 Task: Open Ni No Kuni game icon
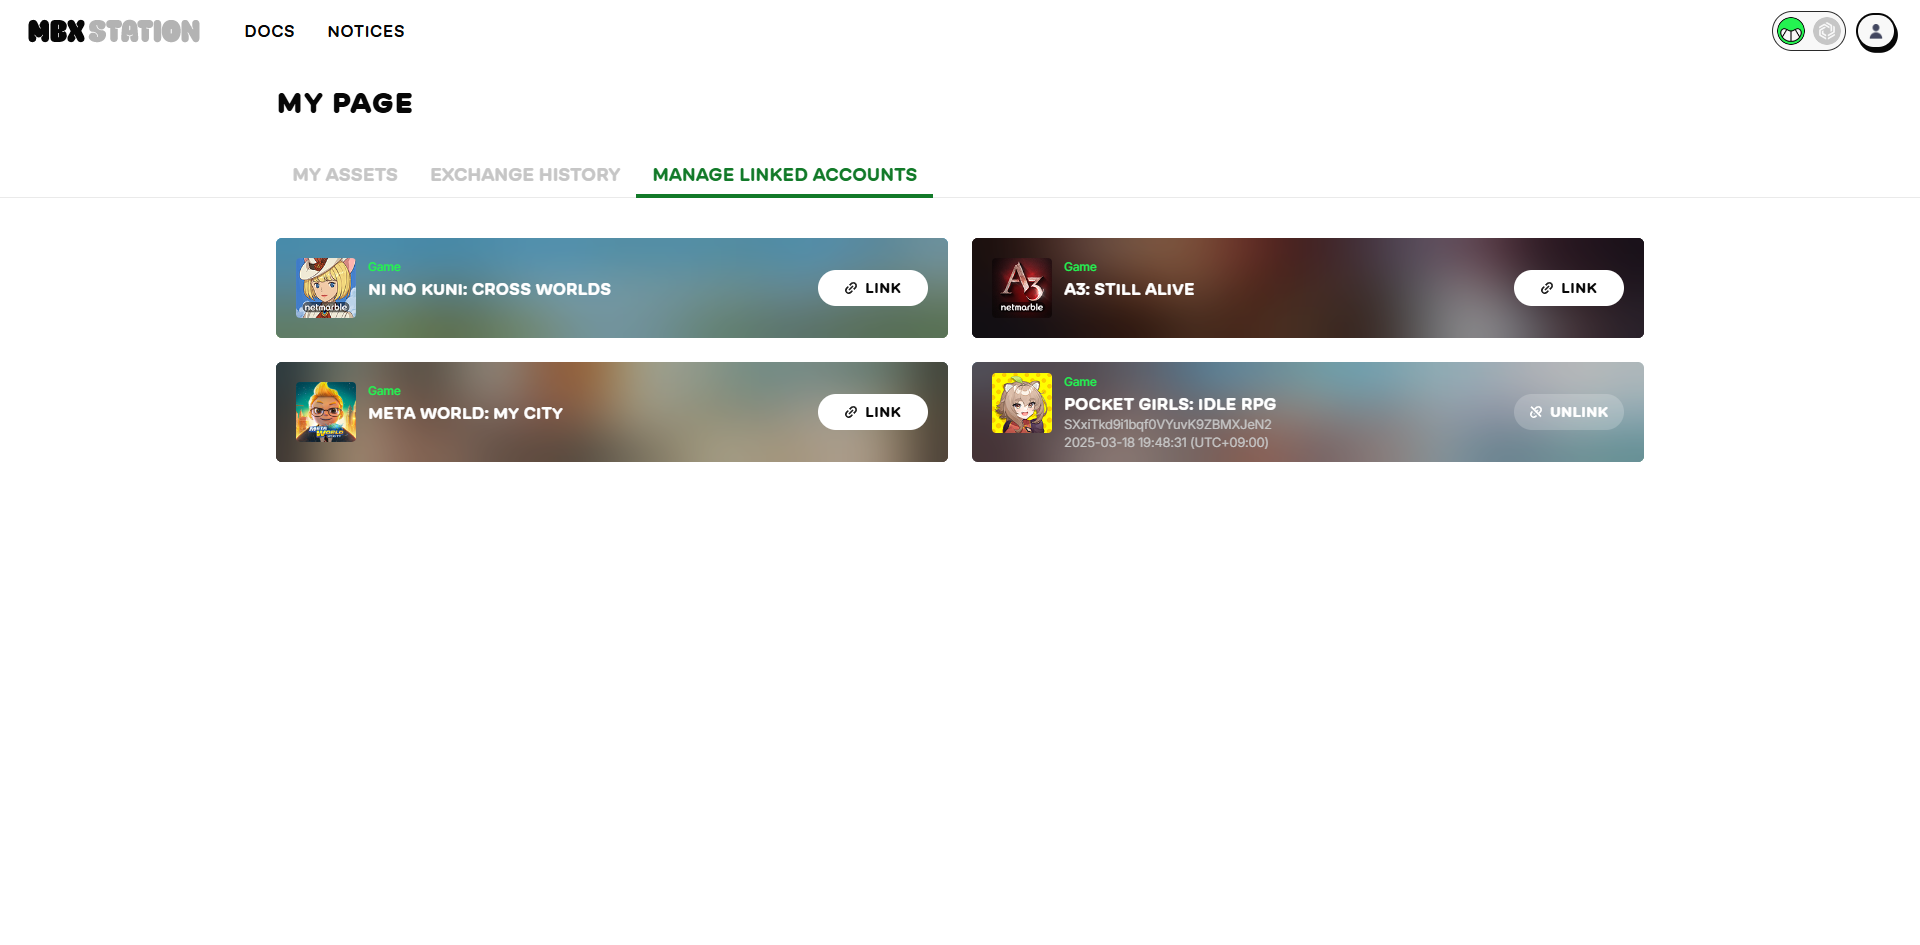pos(326,288)
